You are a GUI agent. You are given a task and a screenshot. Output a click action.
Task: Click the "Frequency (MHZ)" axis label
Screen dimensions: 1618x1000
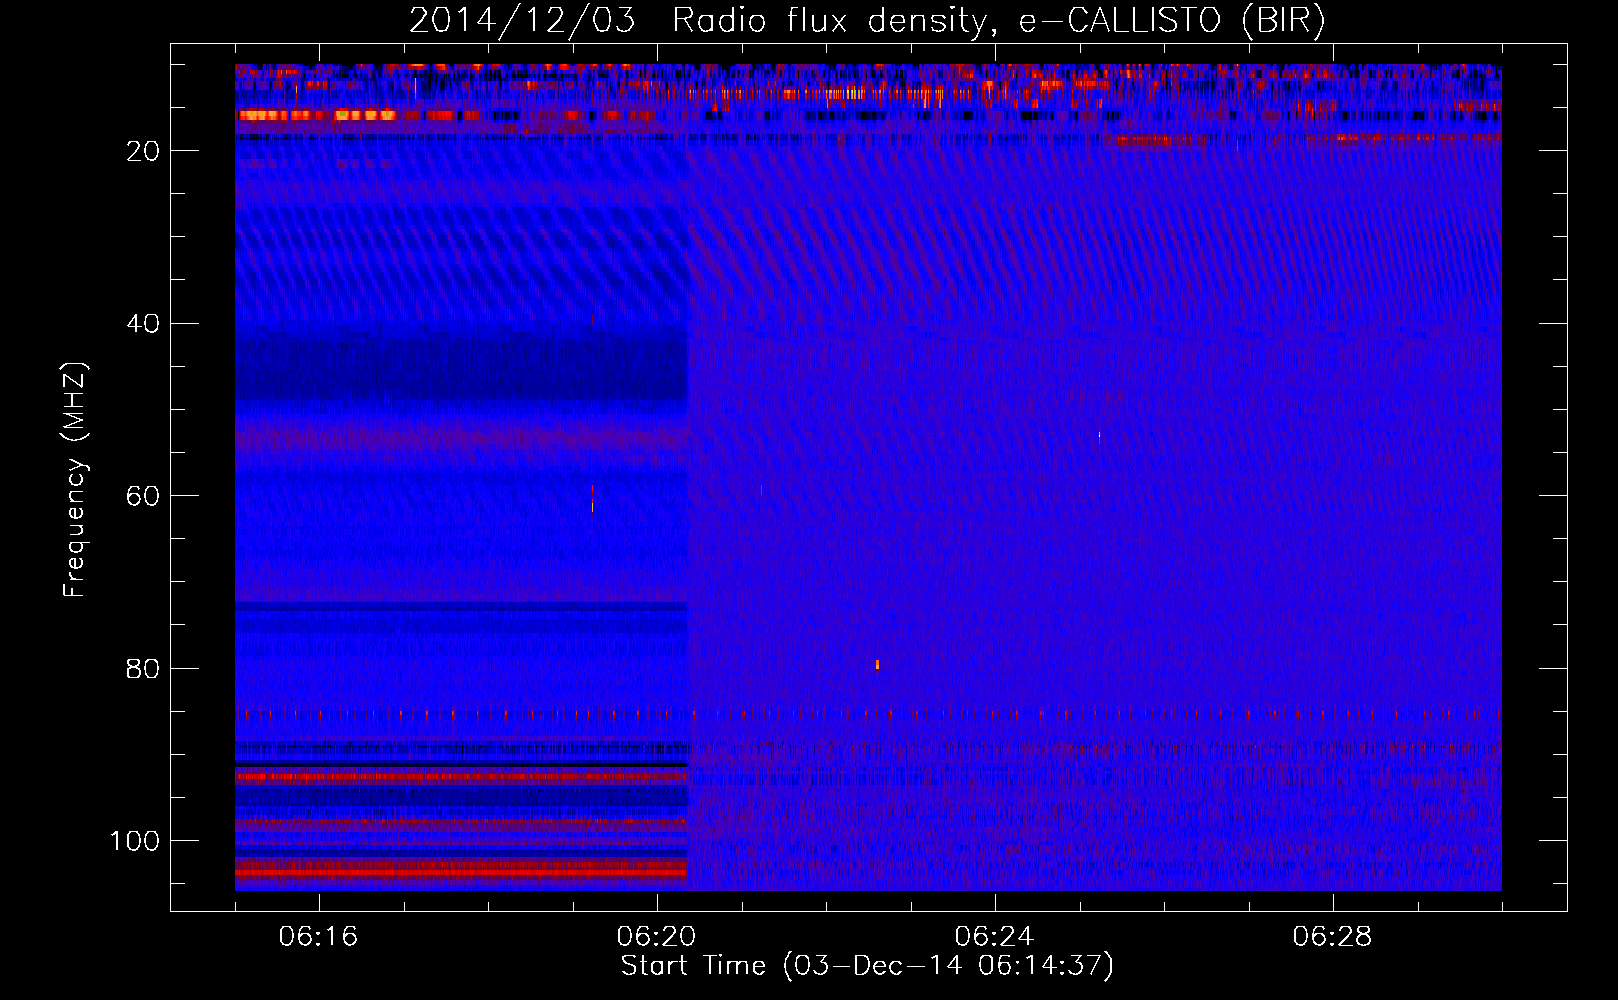(76, 480)
